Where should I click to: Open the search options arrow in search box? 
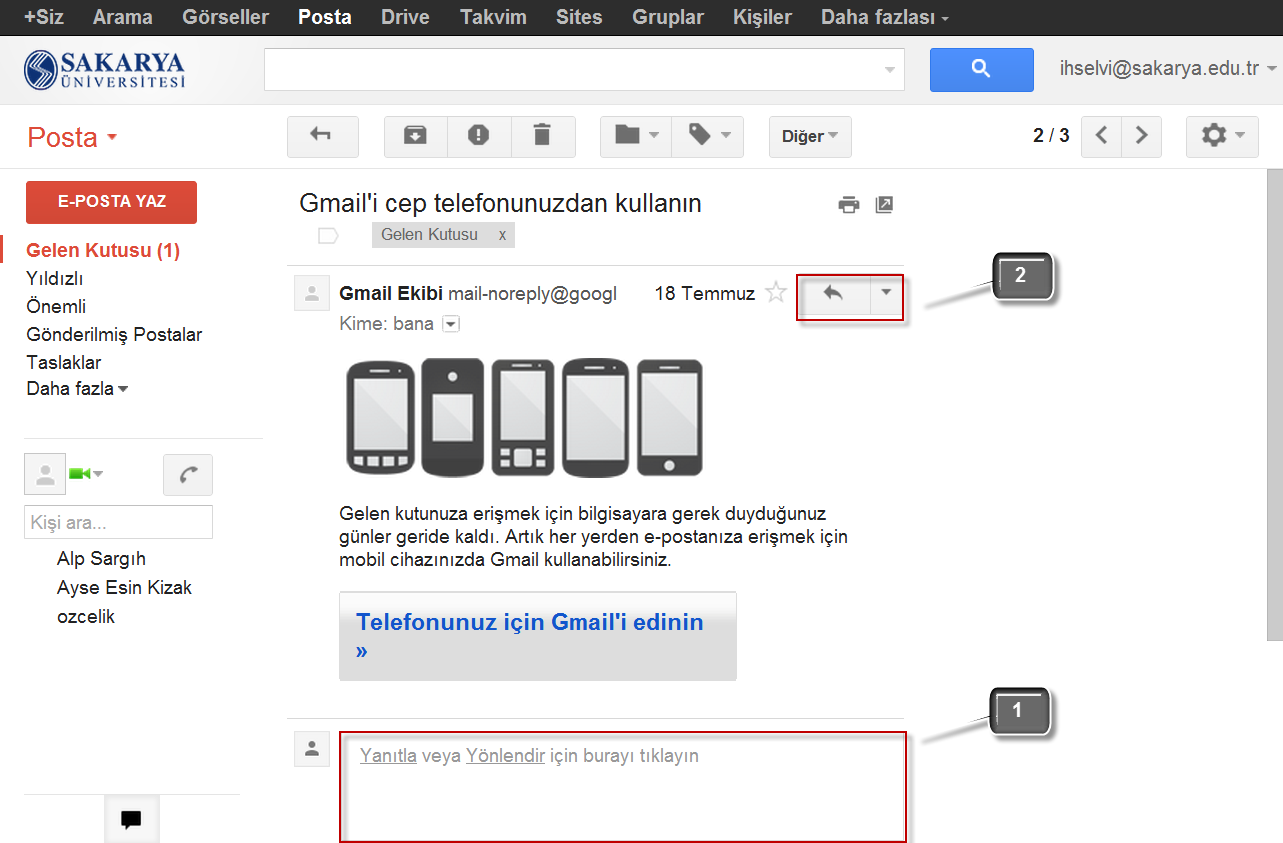click(890, 70)
